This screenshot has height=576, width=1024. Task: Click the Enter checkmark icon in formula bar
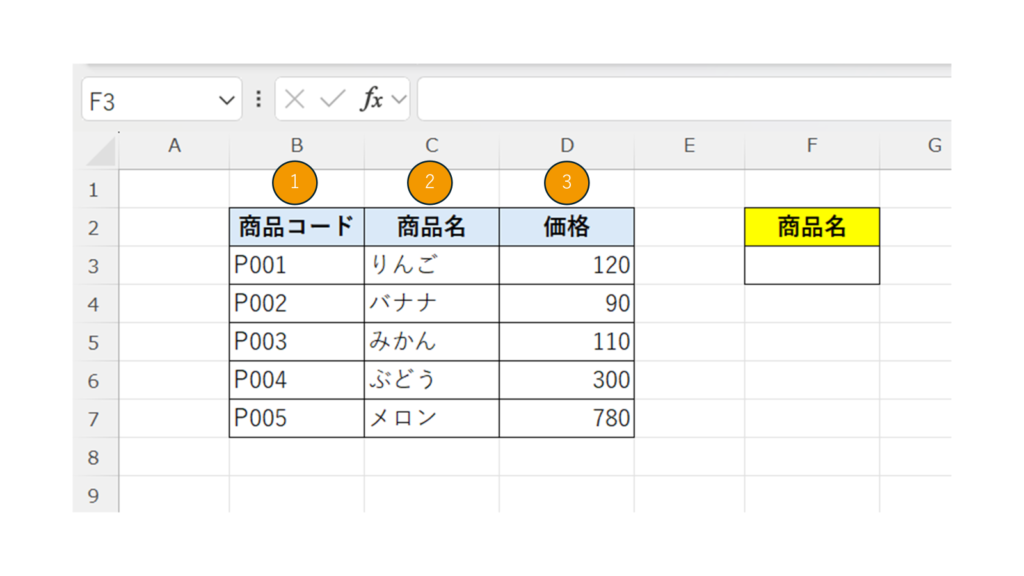333,100
